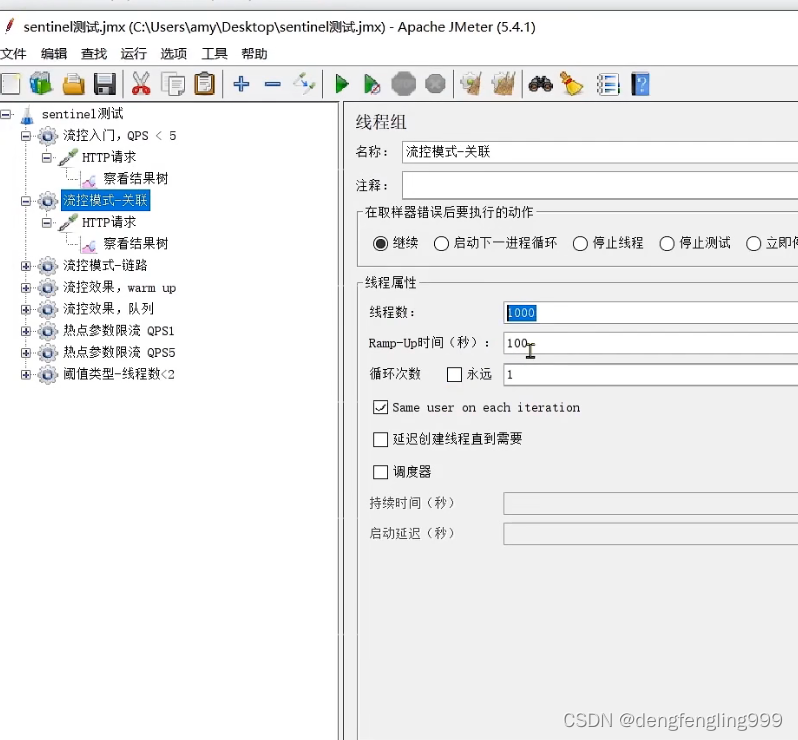Select HTTP请求 under 流控模式-关联 group
The height and width of the screenshot is (740, 798).
109,222
